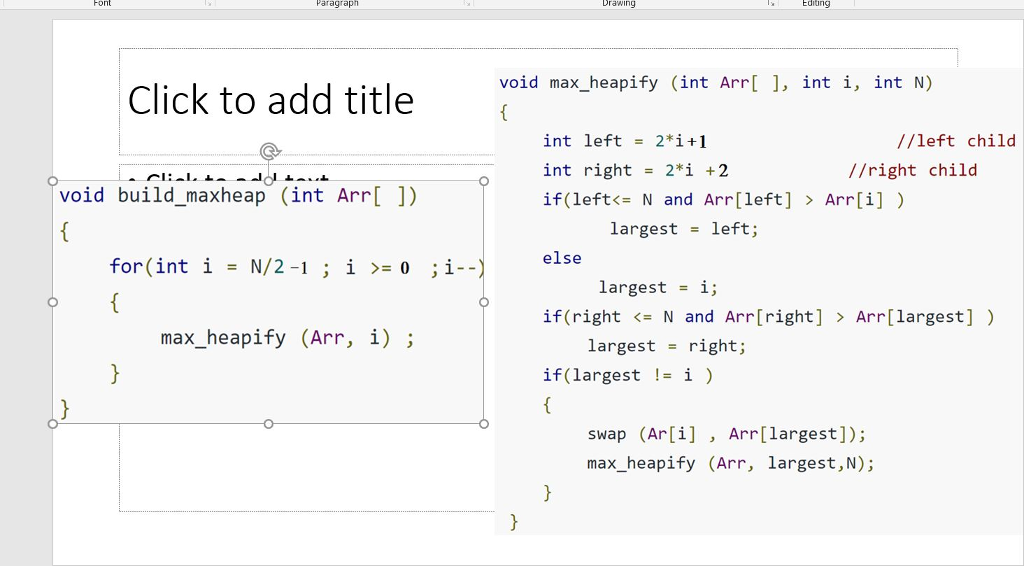Click the 'if(left<= N and Arr[left] > Arr[i] )' line
1024x566 pixels.
click(724, 200)
